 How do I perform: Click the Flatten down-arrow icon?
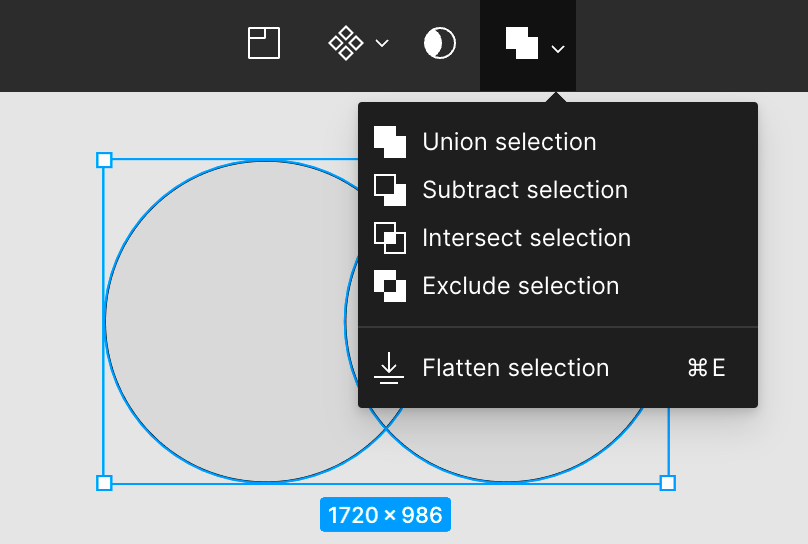click(x=389, y=368)
